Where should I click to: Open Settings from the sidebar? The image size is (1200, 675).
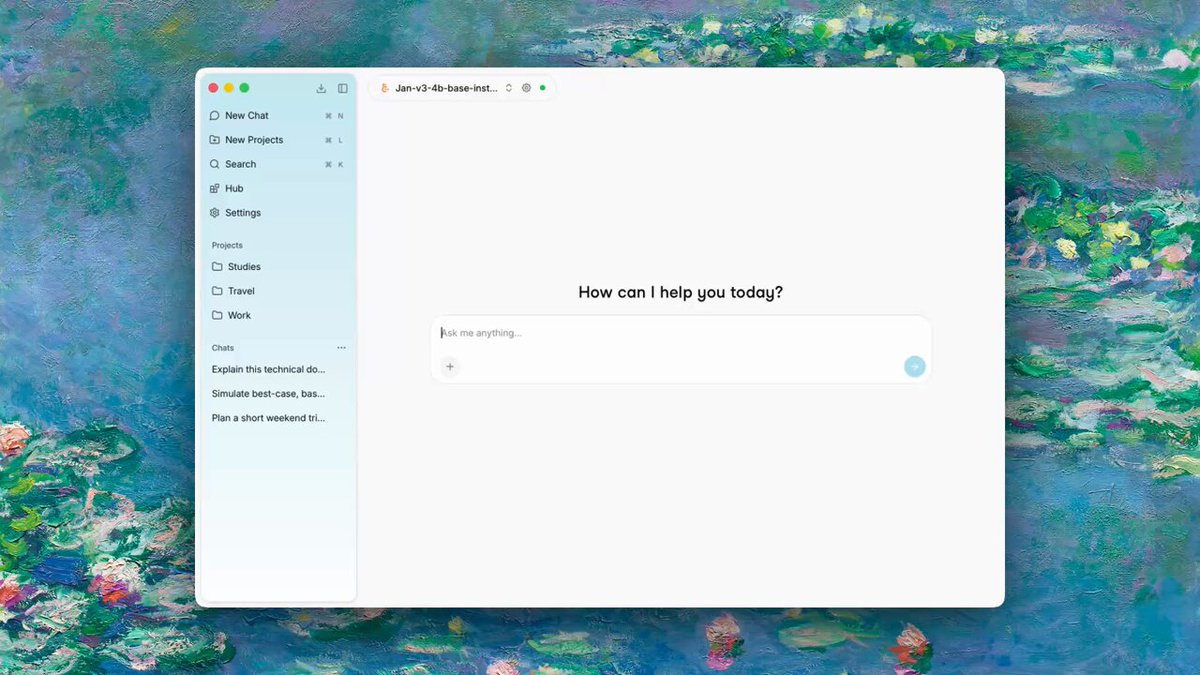242,213
